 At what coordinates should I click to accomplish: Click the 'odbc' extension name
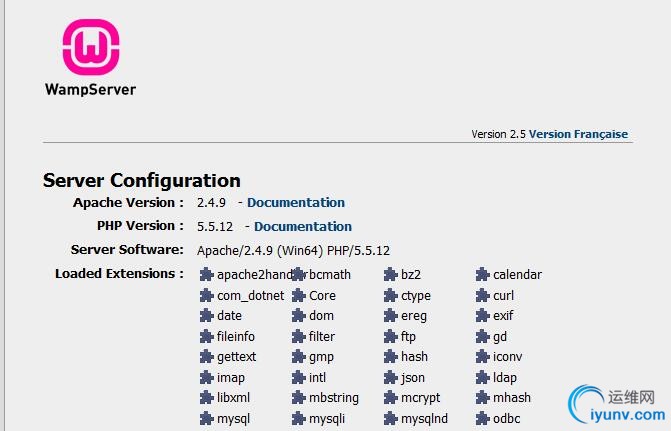(507, 418)
